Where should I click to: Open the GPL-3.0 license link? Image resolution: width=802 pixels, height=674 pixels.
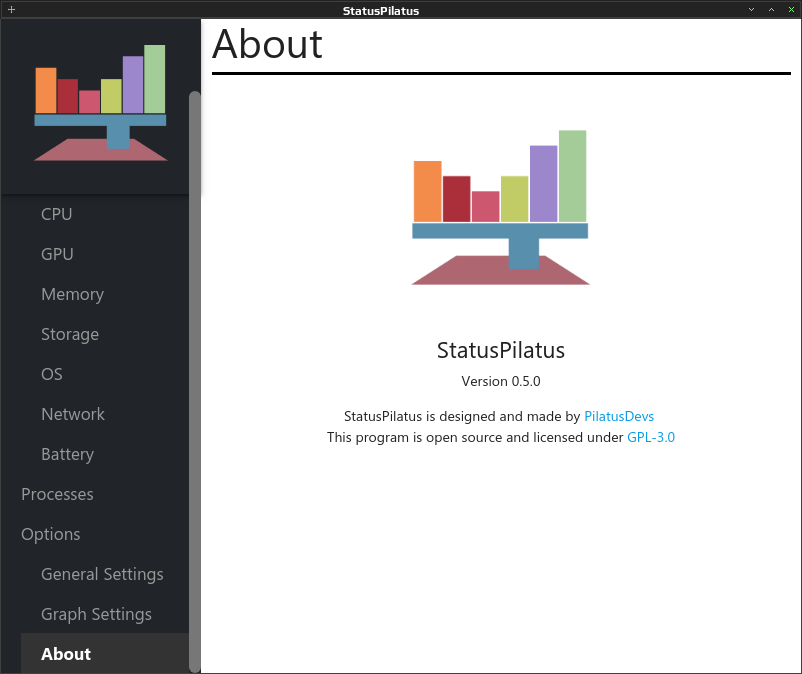(651, 437)
